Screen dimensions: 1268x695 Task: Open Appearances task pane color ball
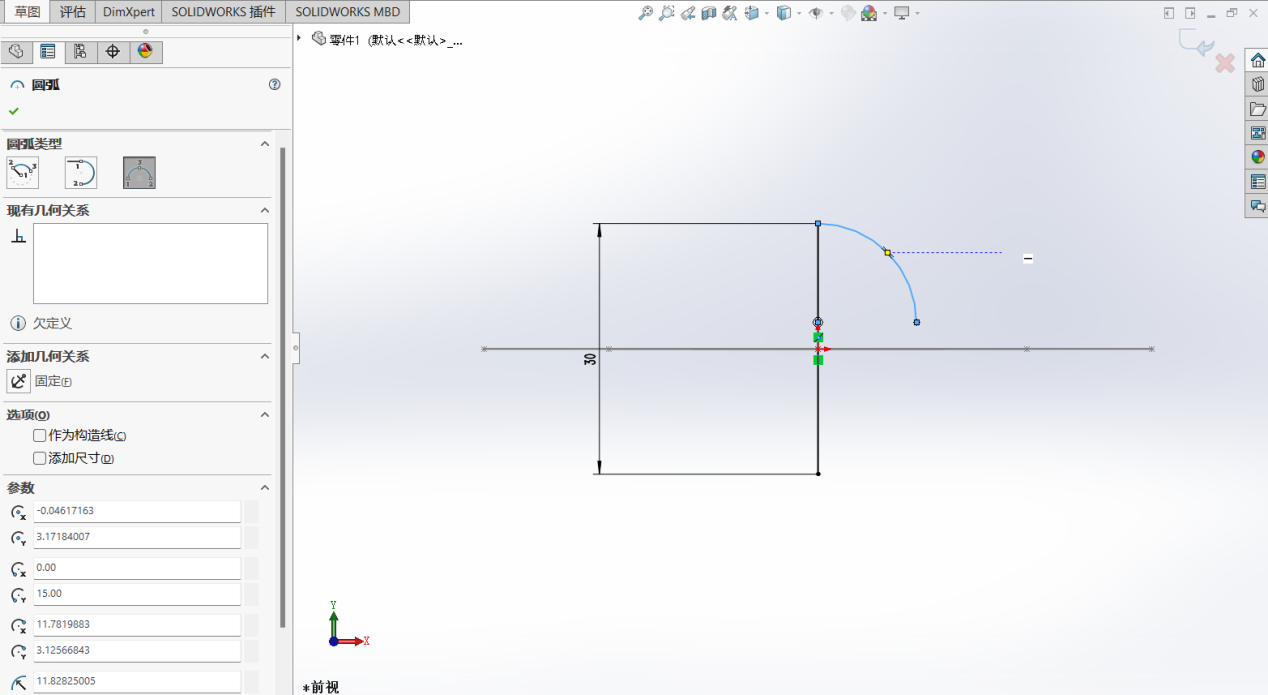point(1257,157)
